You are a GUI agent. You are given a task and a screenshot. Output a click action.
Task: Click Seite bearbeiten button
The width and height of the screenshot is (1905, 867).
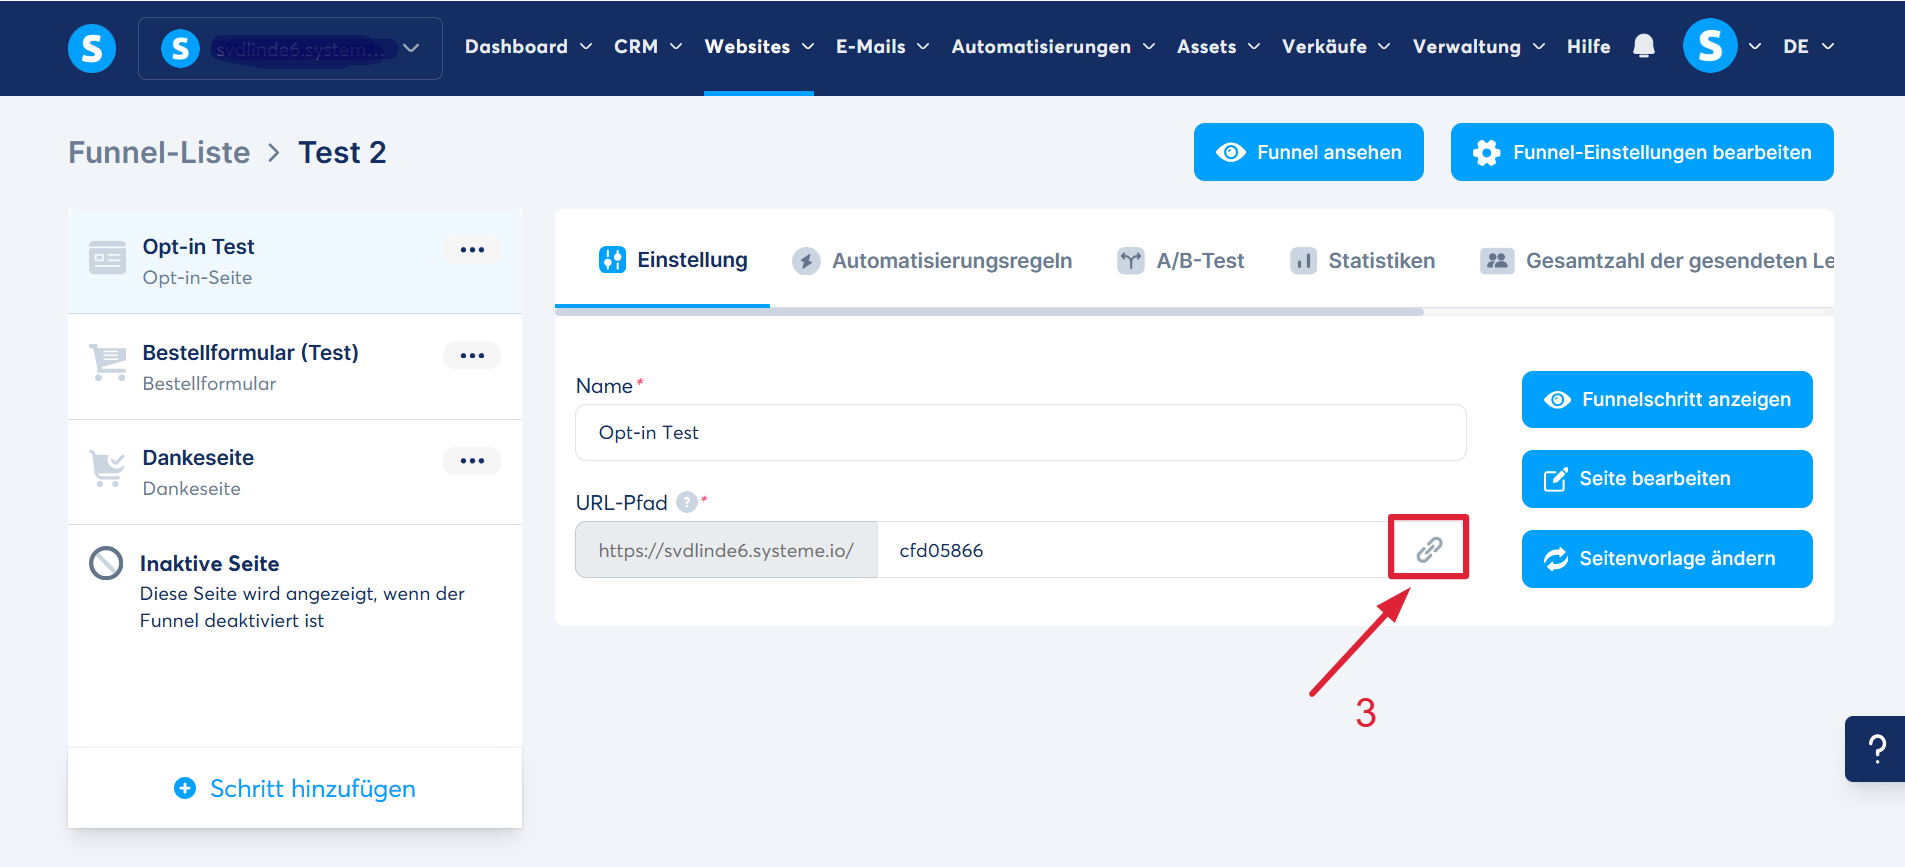tap(1667, 479)
